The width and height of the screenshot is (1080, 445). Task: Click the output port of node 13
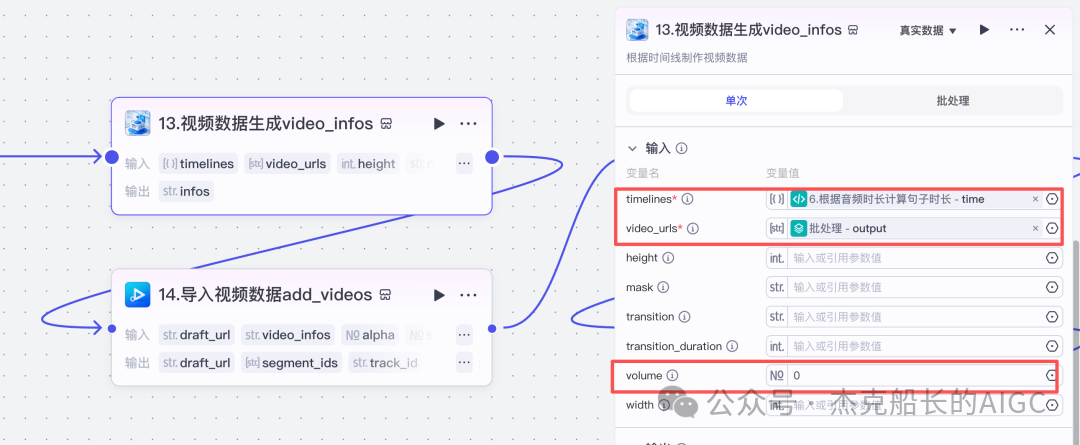click(x=492, y=157)
